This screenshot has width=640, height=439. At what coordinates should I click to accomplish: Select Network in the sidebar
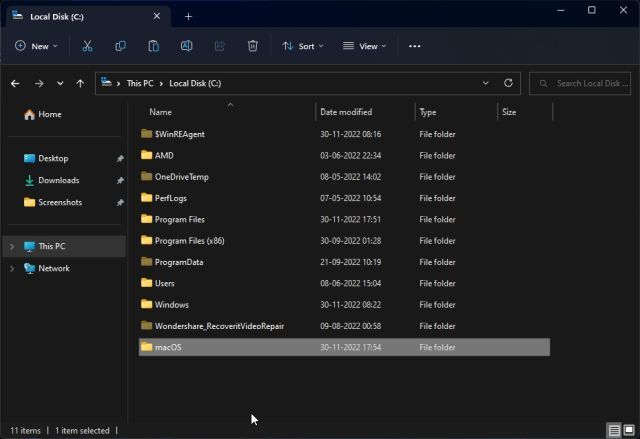(54, 268)
